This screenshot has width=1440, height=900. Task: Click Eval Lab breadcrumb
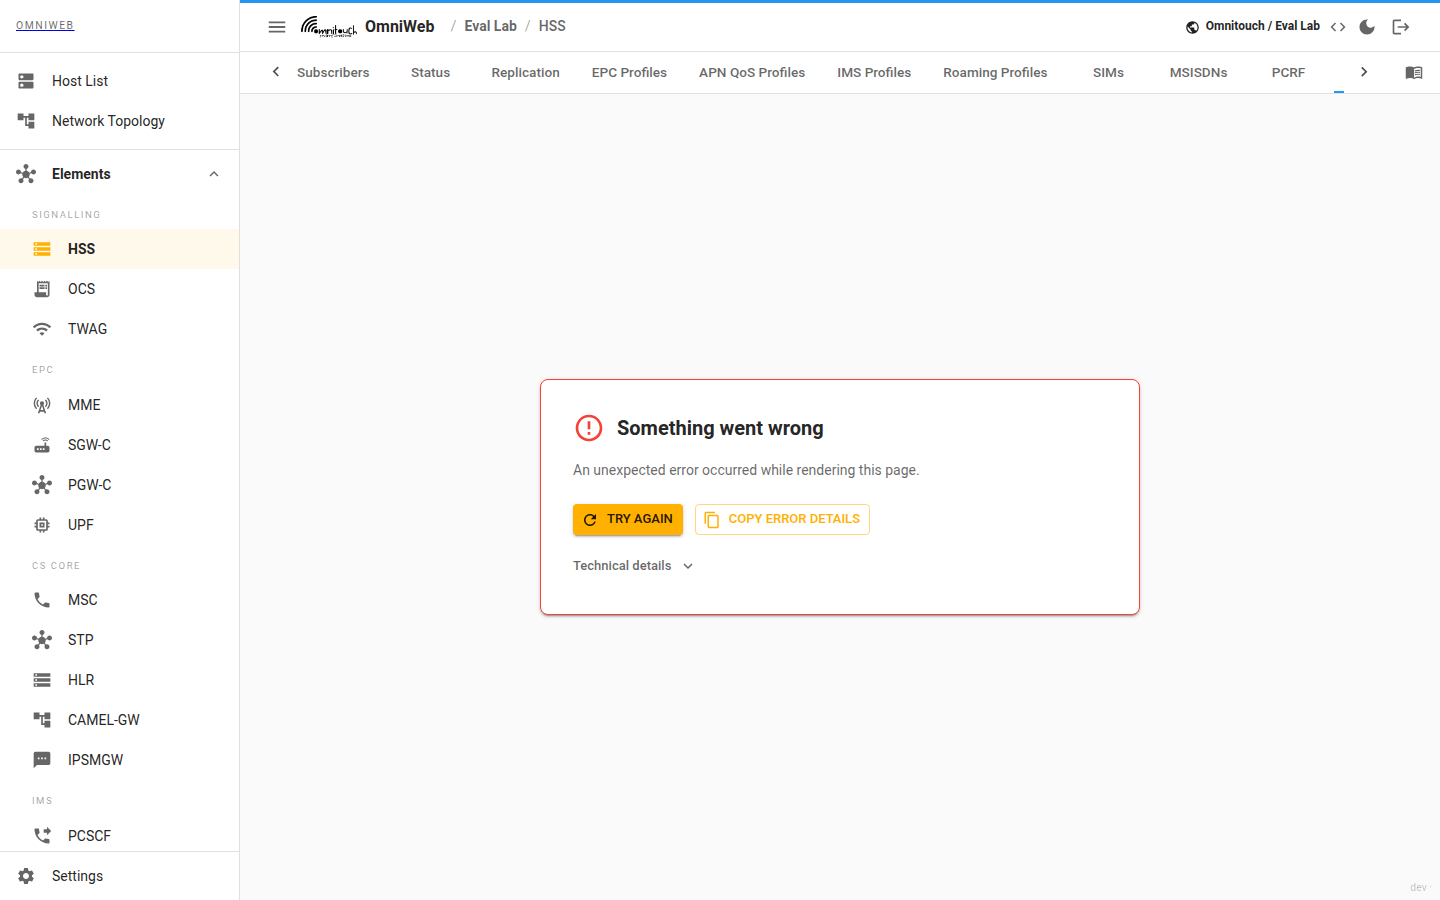point(490,26)
